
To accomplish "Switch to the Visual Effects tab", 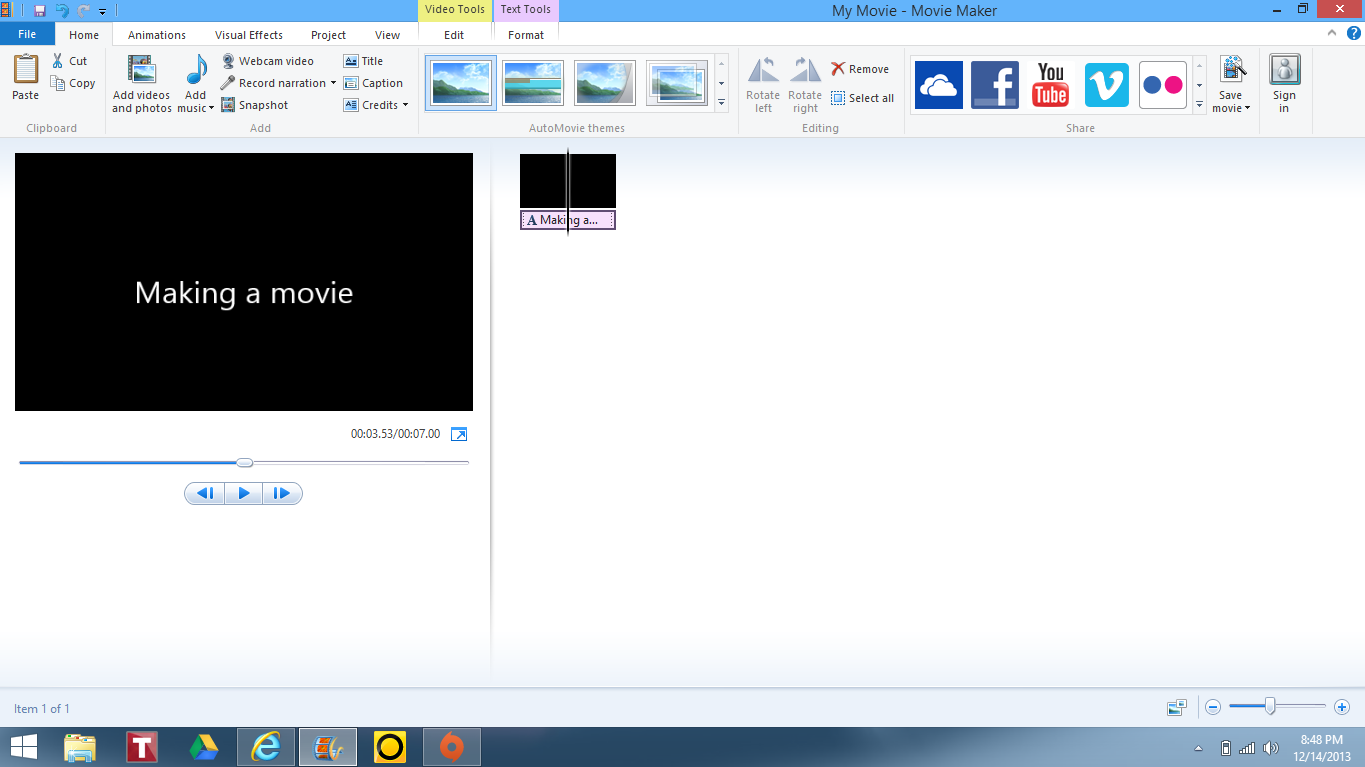I will (x=249, y=35).
